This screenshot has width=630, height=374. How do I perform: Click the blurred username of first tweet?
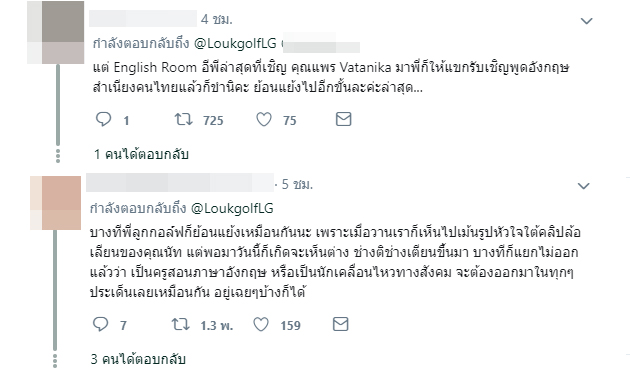click(143, 19)
